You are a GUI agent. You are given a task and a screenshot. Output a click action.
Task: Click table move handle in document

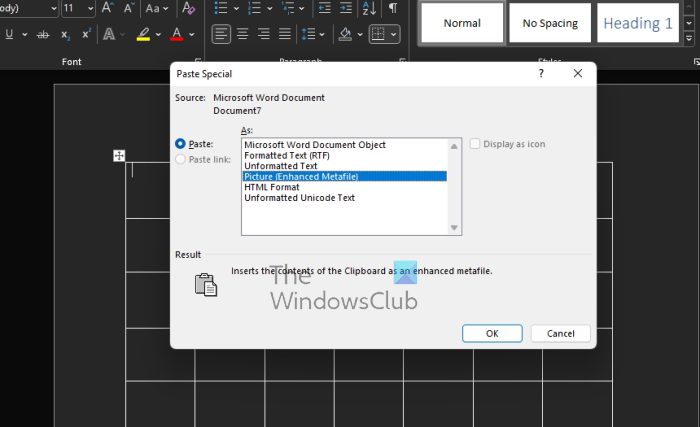pyautogui.click(x=119, y=155)
